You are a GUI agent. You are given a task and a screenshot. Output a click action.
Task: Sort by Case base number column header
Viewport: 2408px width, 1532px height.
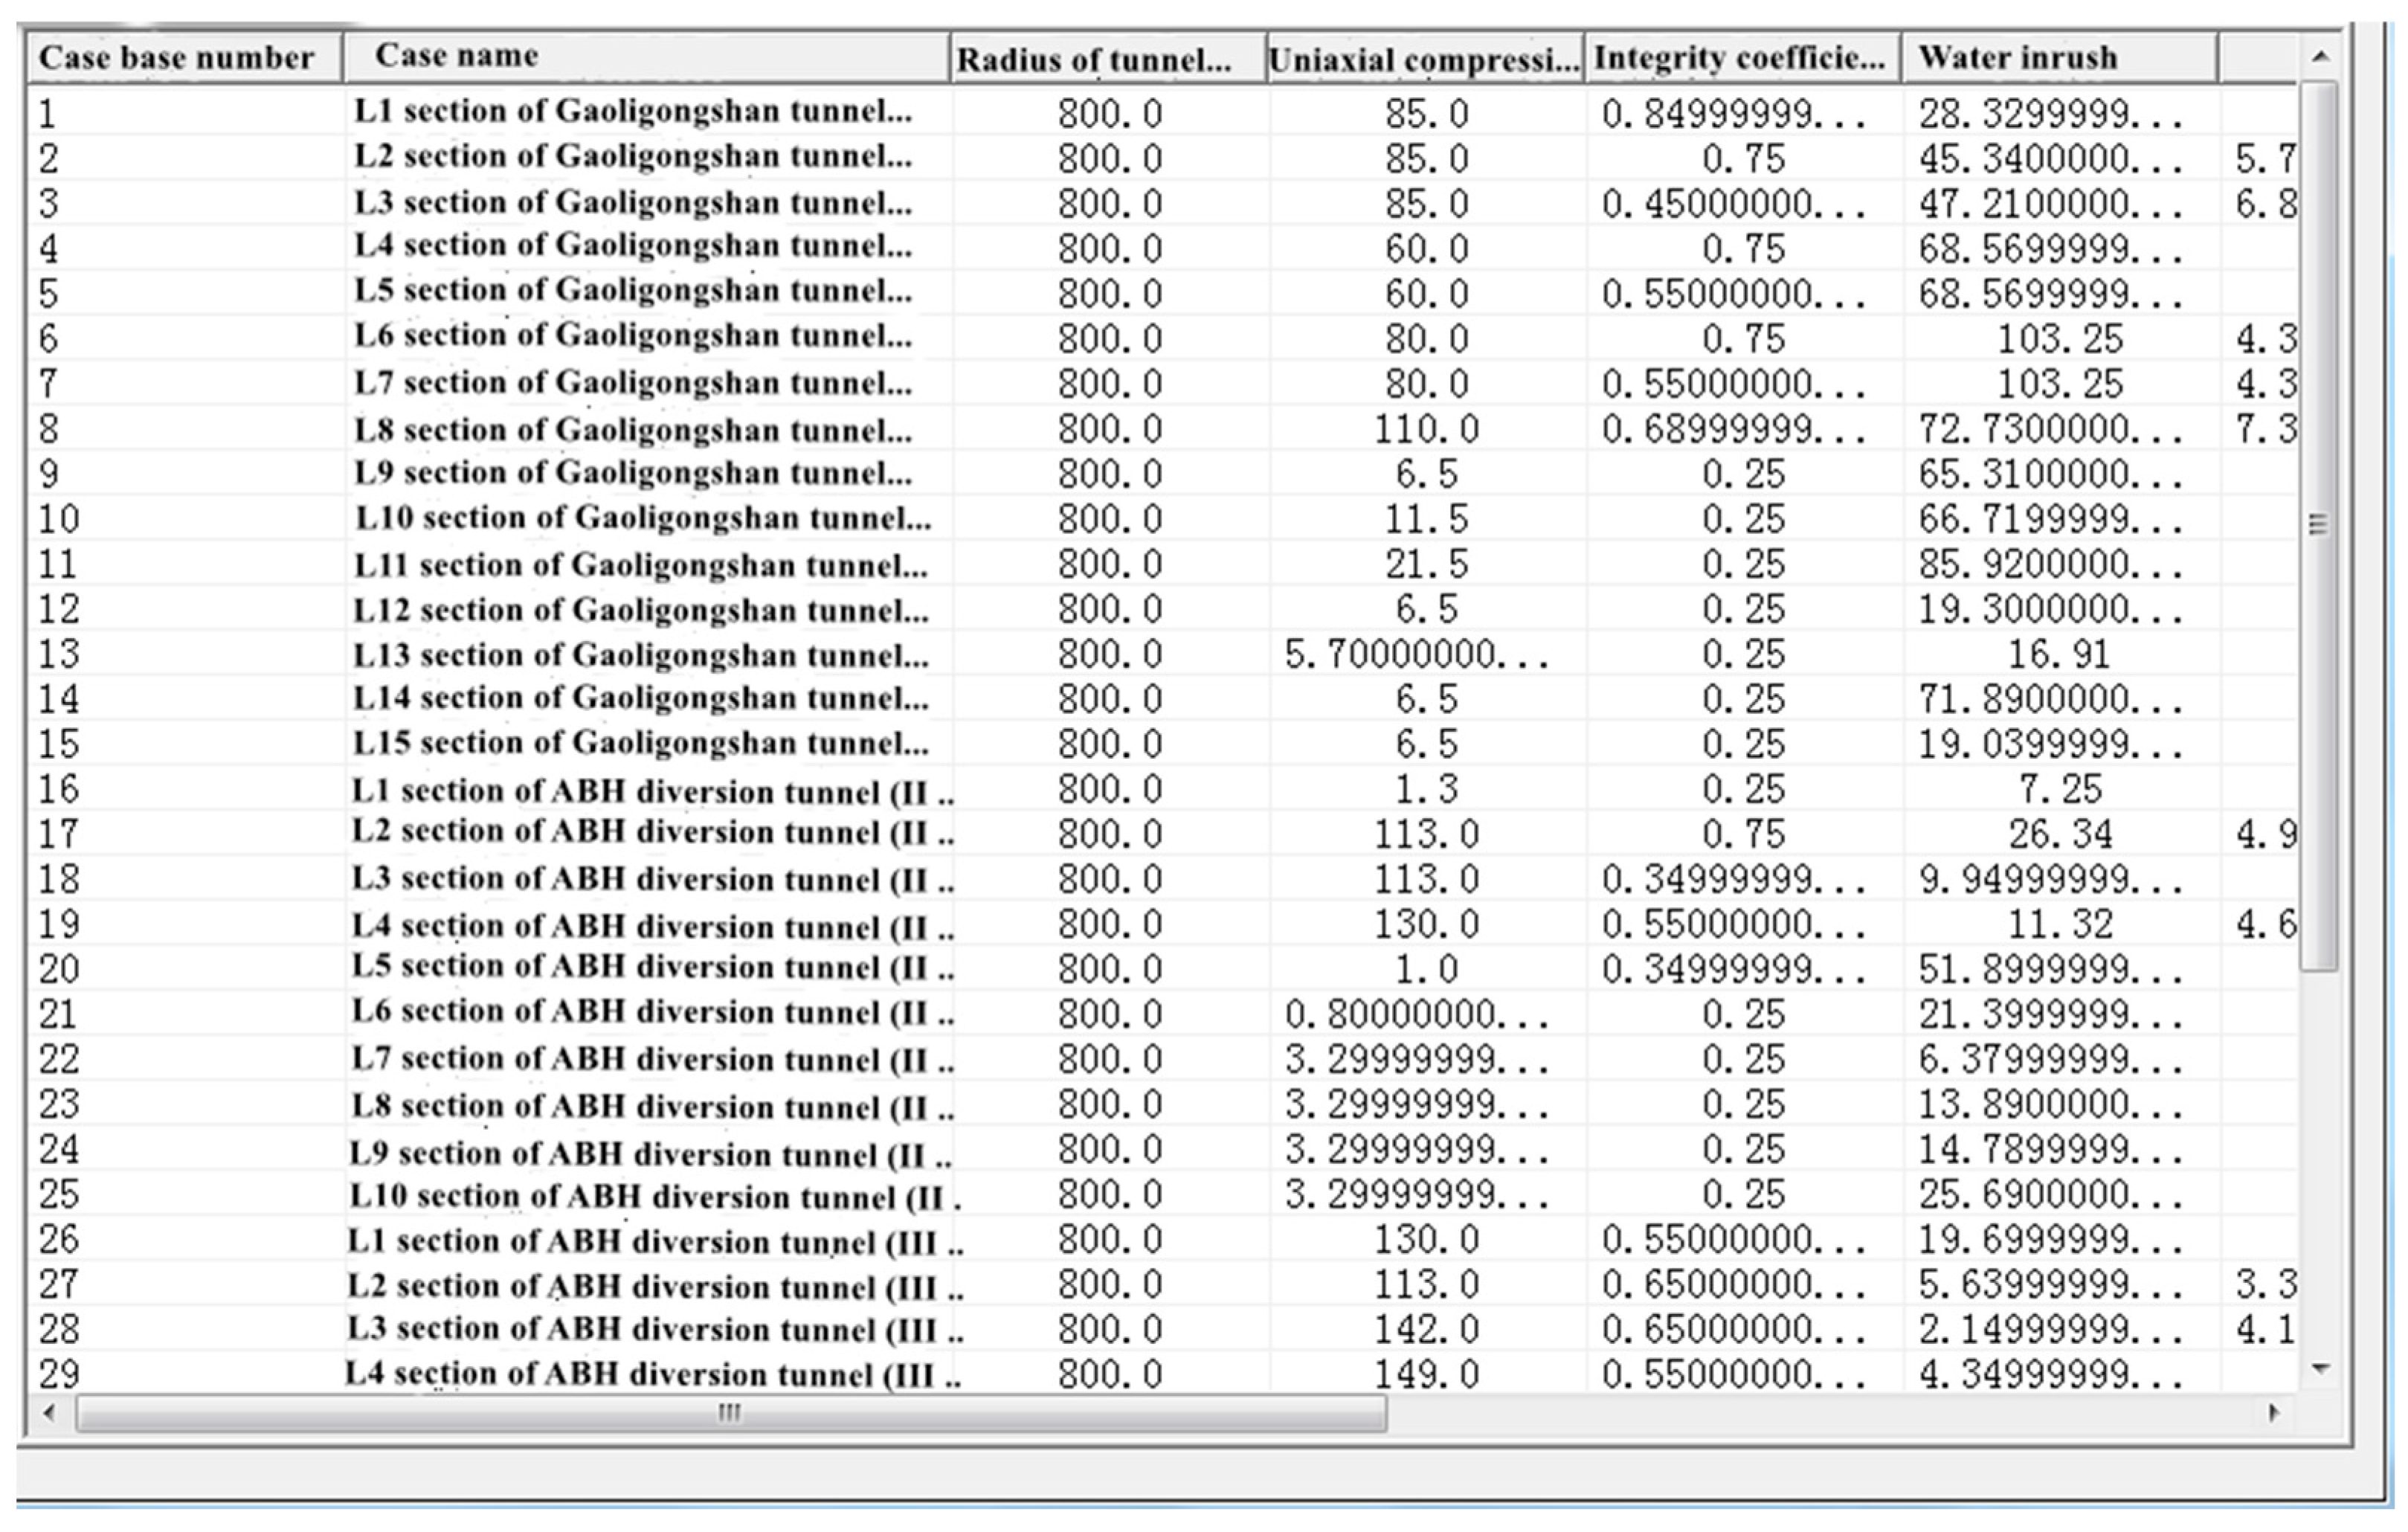tap(177, 58)
